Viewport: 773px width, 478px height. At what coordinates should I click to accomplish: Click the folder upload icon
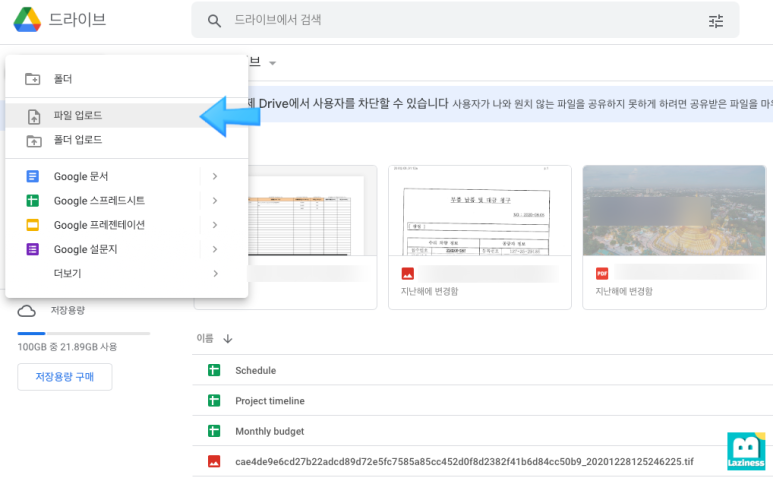click(x=34, y=141)
